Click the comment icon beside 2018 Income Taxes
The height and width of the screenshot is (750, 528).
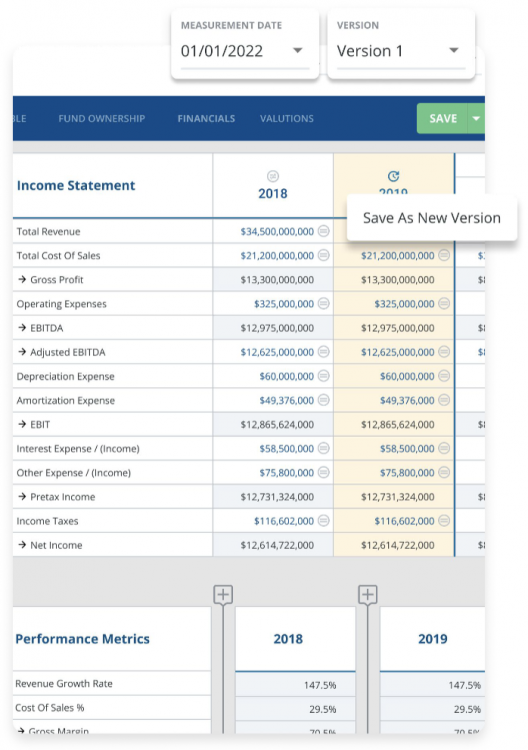click(324, 520)
